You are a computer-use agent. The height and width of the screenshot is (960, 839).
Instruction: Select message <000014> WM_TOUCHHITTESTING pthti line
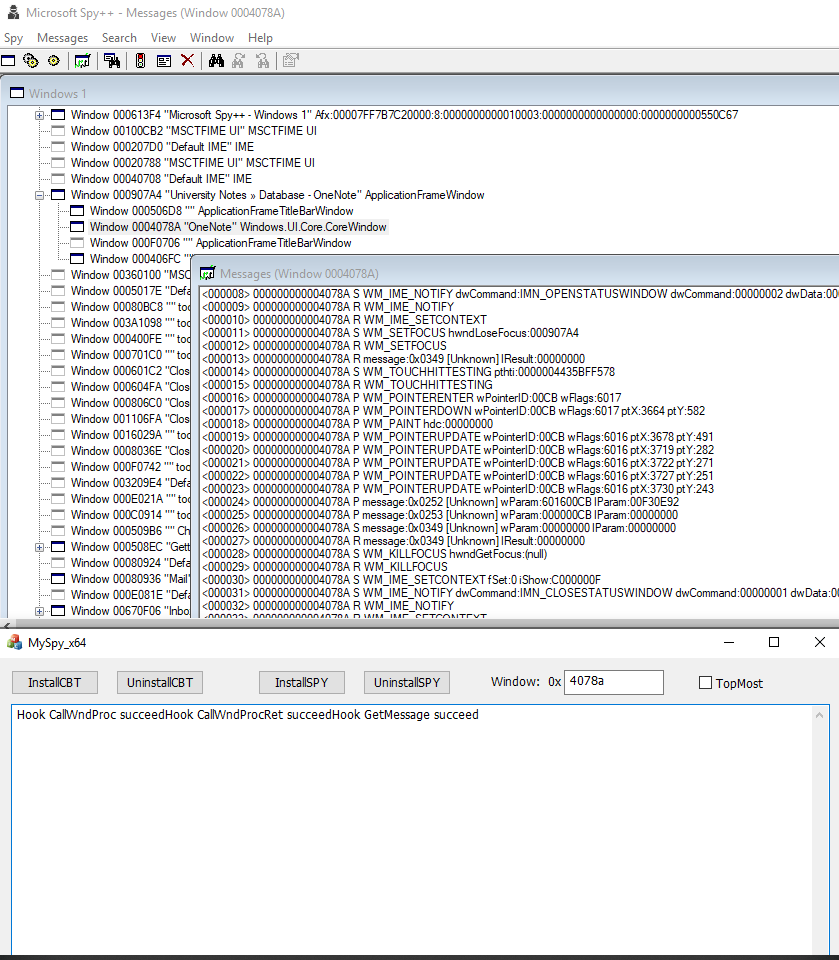(408, 372)
